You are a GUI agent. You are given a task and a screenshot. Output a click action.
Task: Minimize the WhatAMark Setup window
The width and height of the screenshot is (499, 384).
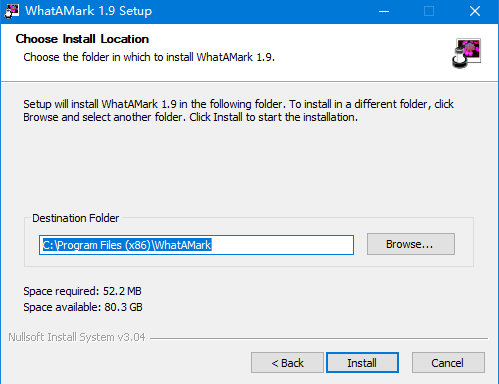point(384,11)
